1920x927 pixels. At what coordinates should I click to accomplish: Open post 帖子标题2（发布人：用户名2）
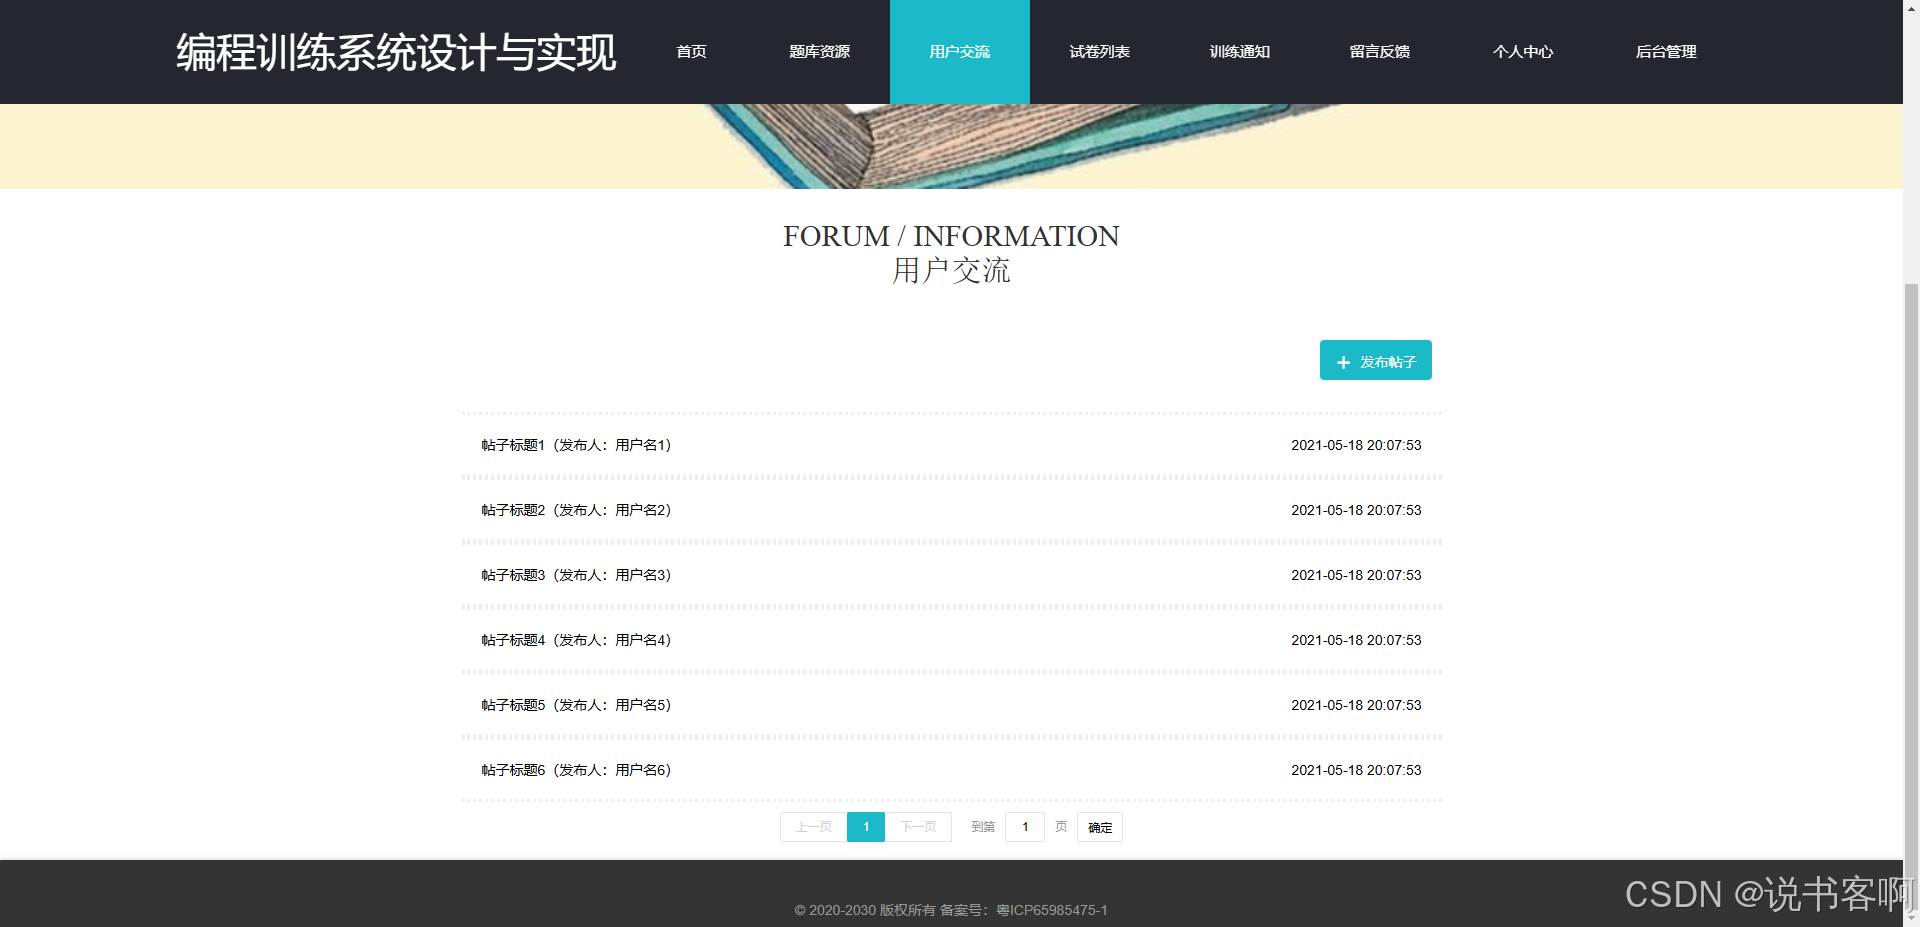(576, 510)
